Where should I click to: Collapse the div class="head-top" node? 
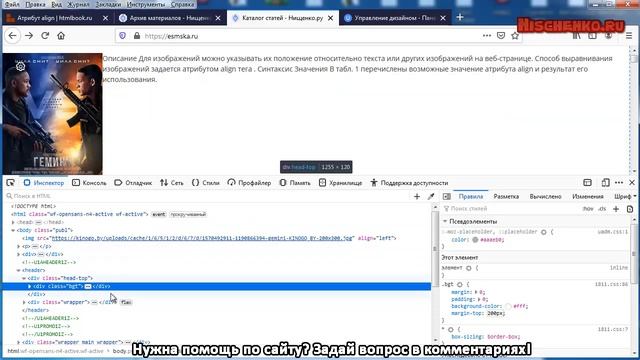pyautogui.click(x=24, y=278)
